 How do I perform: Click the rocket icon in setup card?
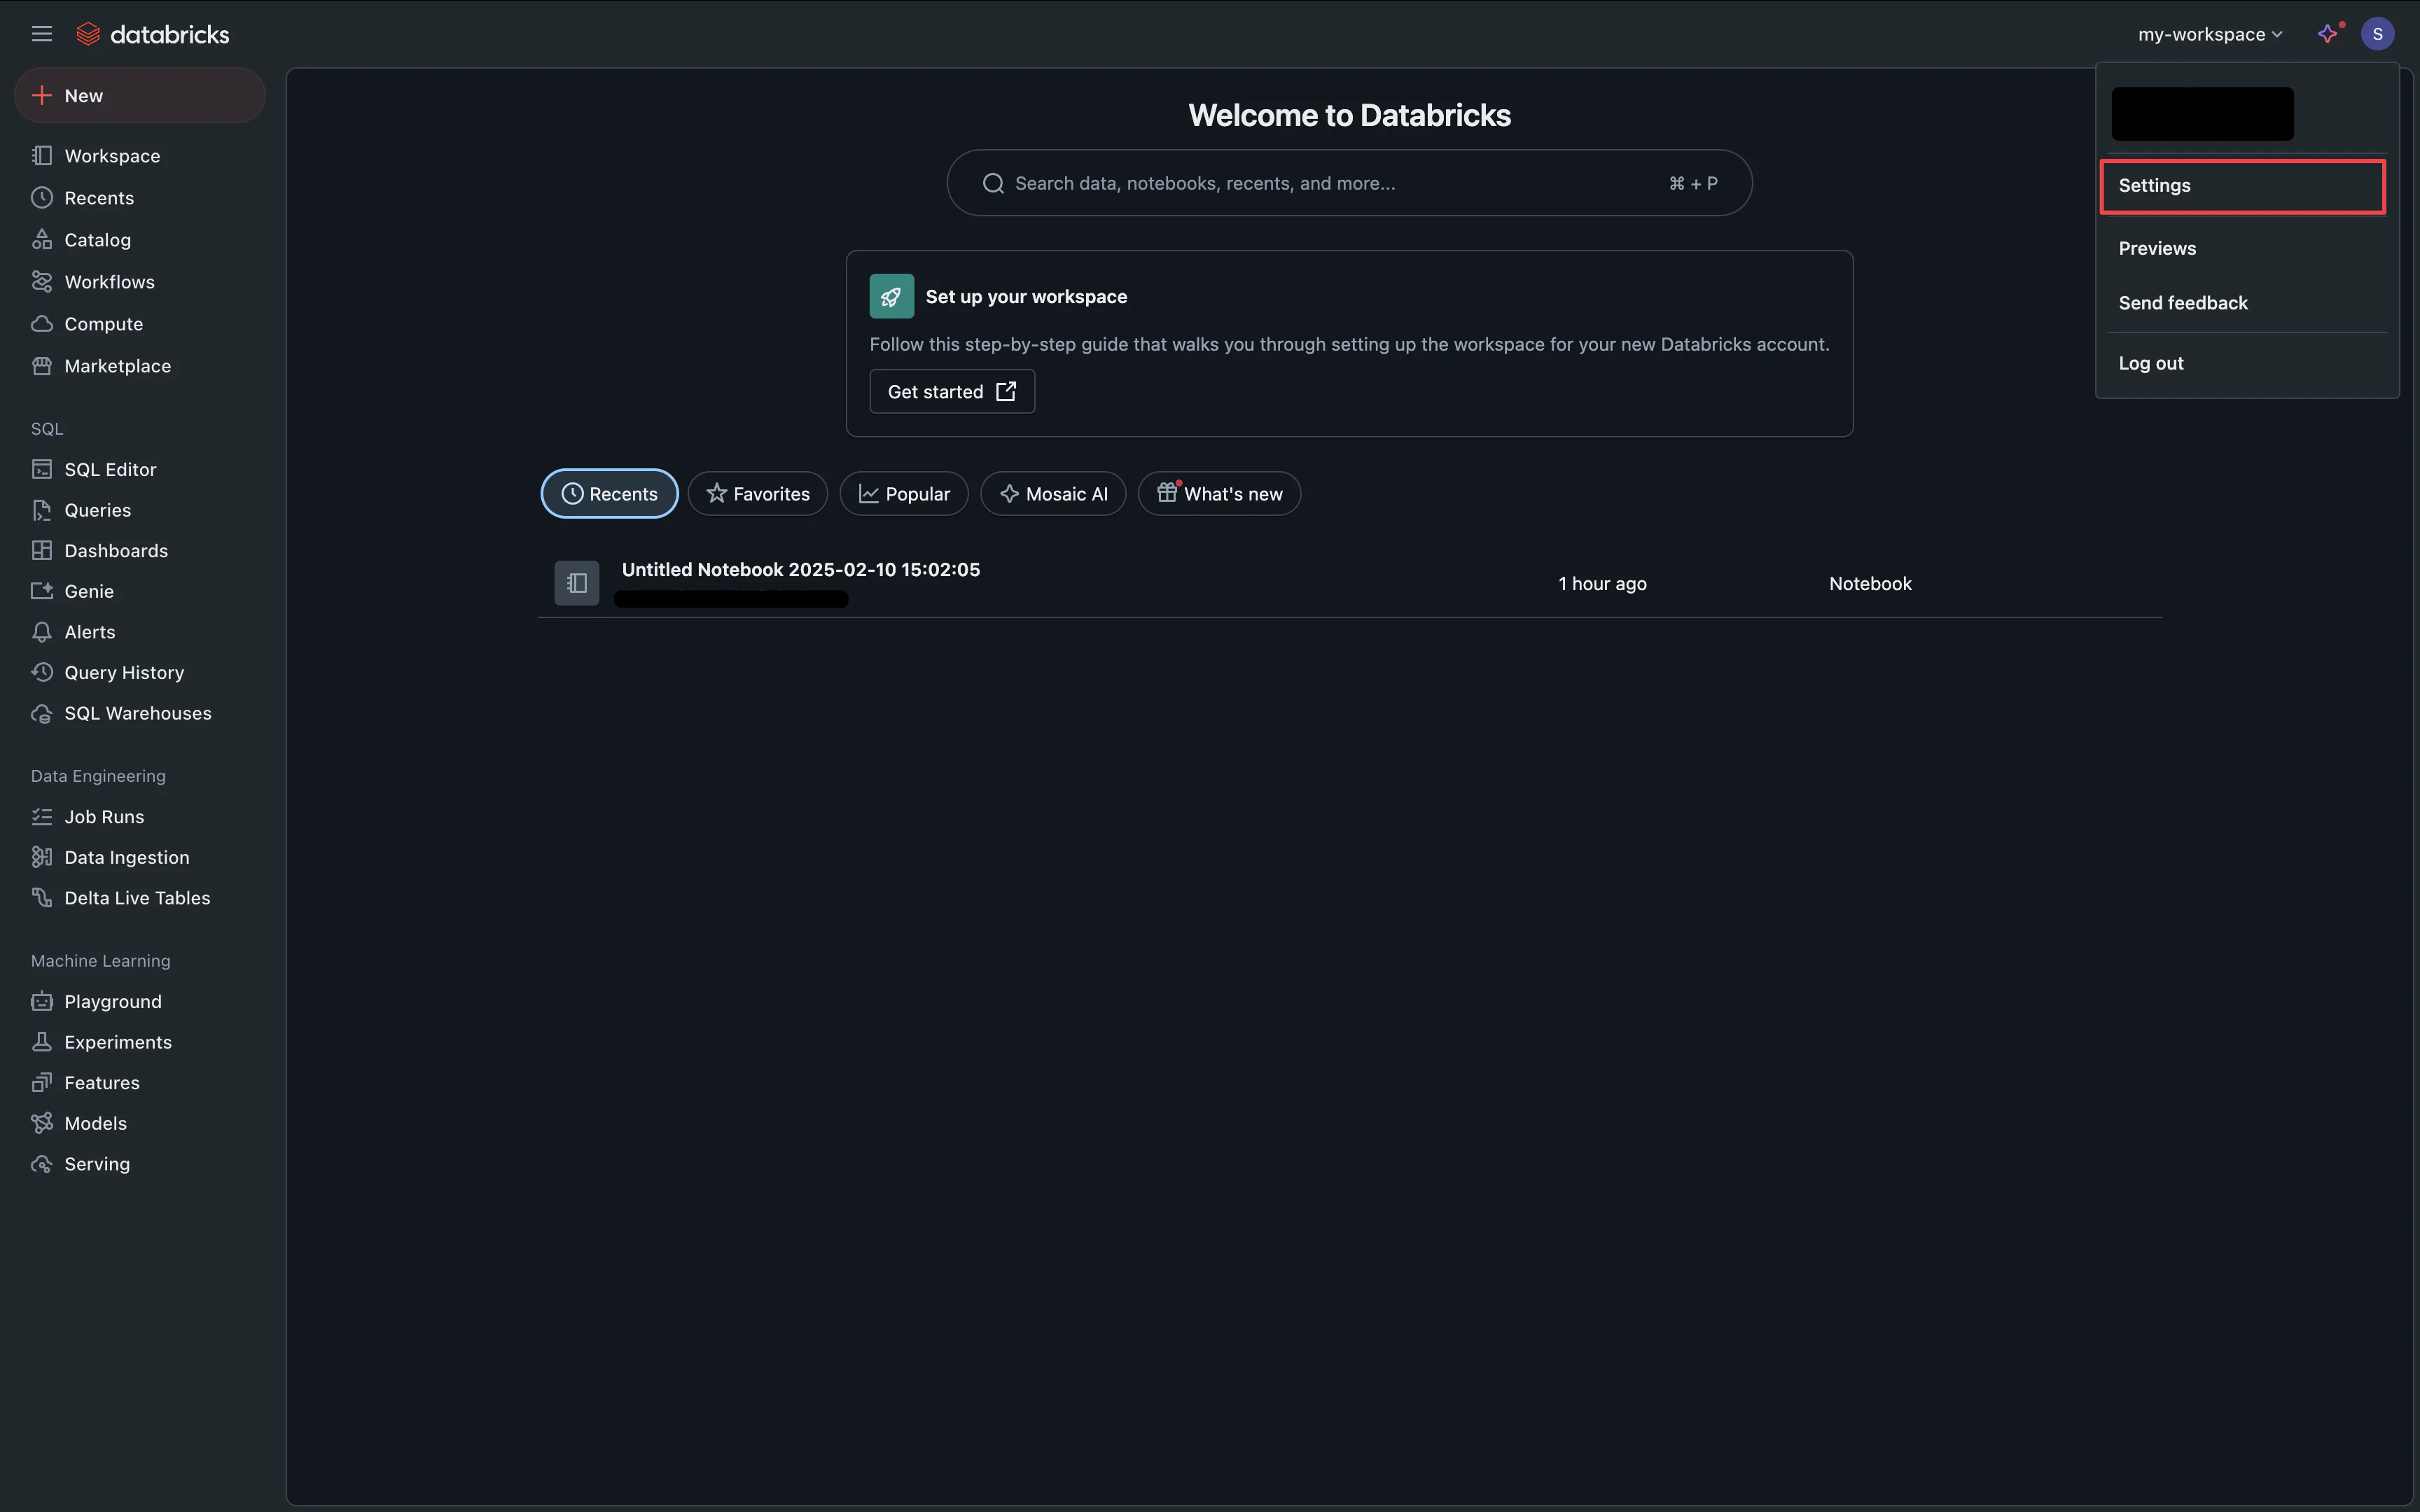(x=891, y=296)
